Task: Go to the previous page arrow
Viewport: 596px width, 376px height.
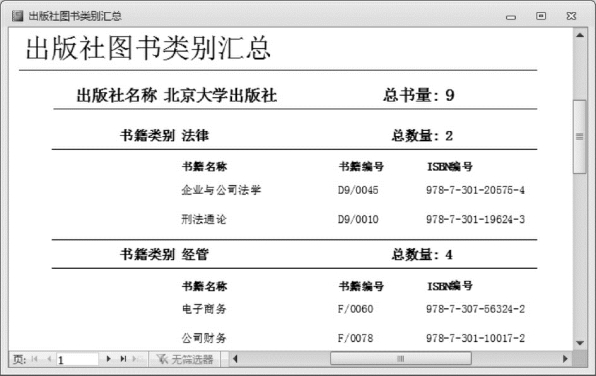Action: pos(49,359)
